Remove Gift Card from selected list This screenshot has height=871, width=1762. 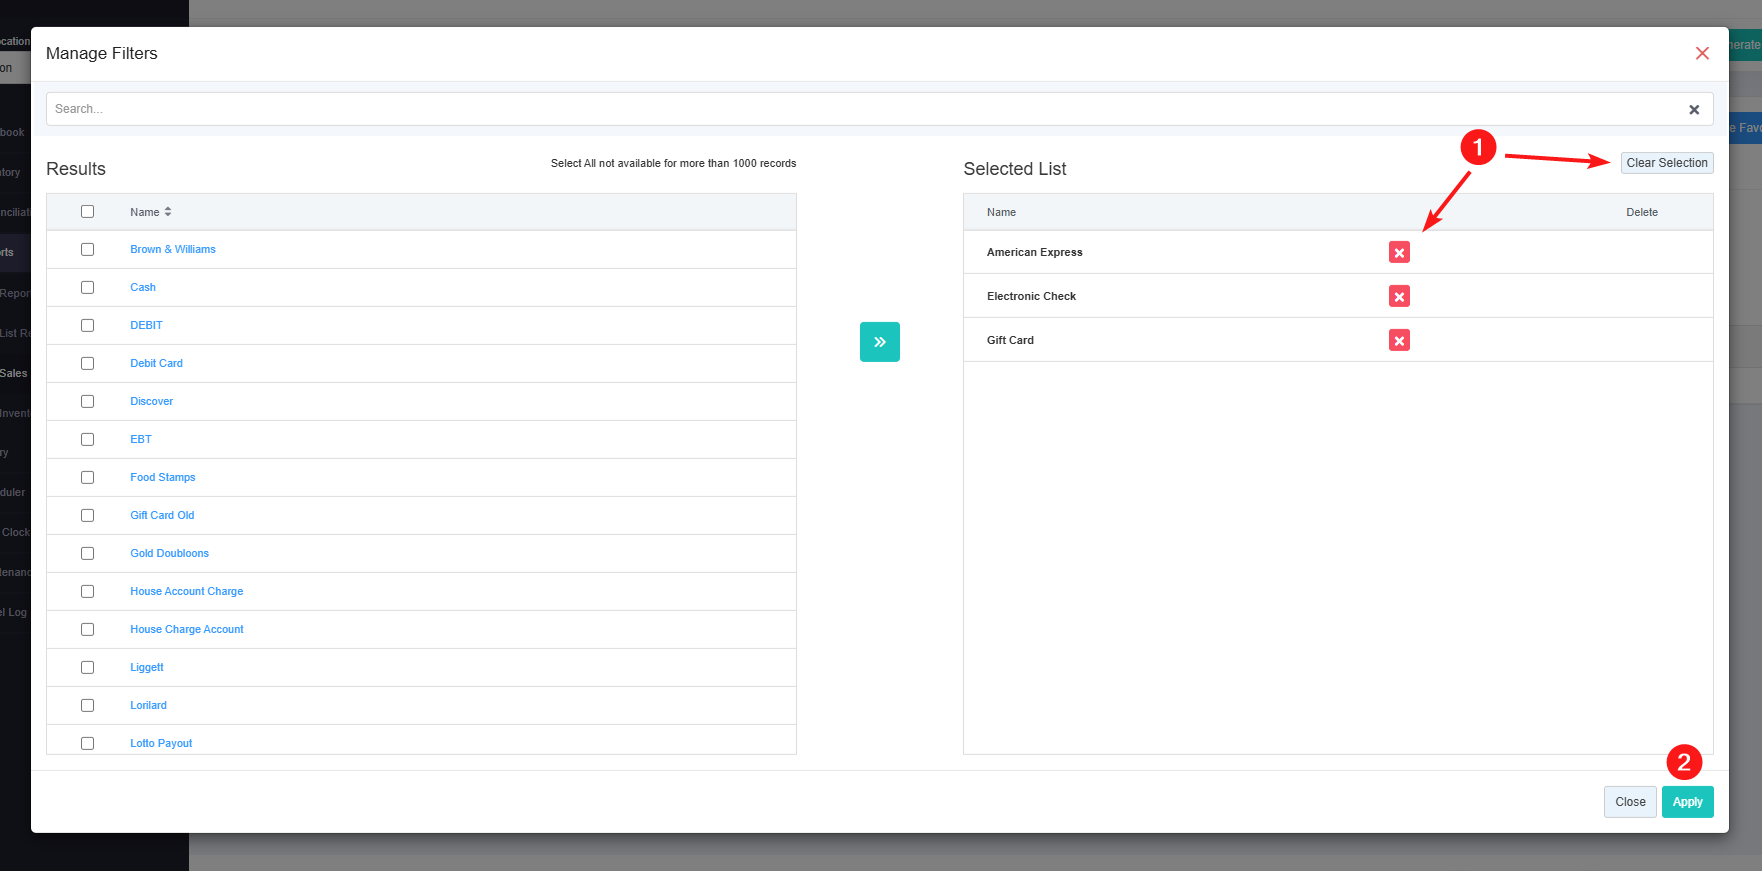click(x=1399, y=341)
